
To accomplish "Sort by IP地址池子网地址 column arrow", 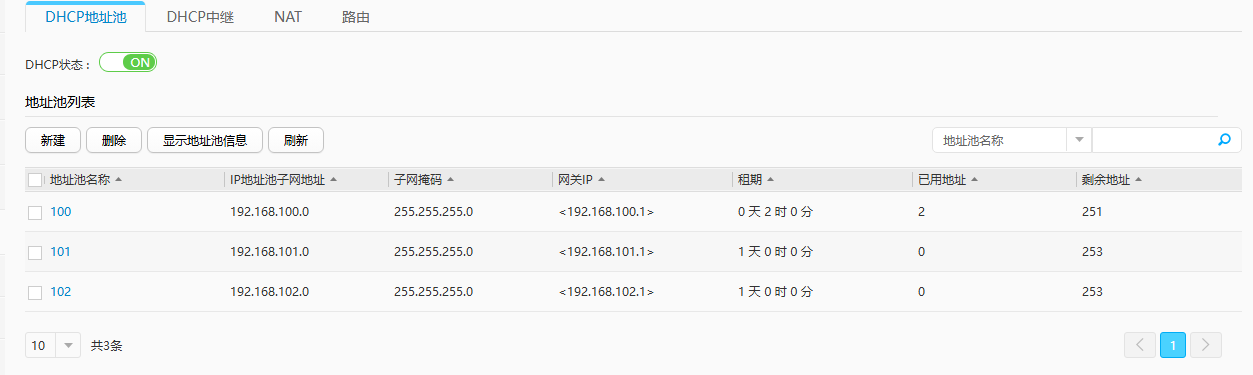I will click(333, 180).
